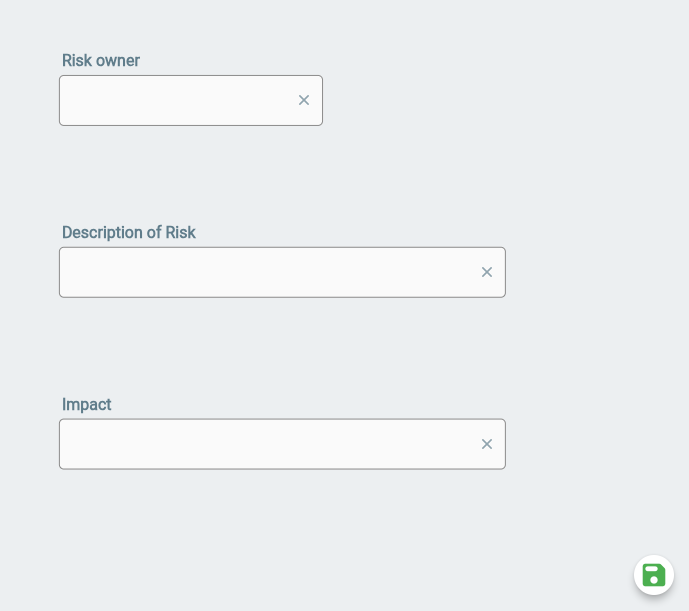Clear the Description of Risk field
The height and width of the screenshot is (611, 689).
(x=487, y=272)
